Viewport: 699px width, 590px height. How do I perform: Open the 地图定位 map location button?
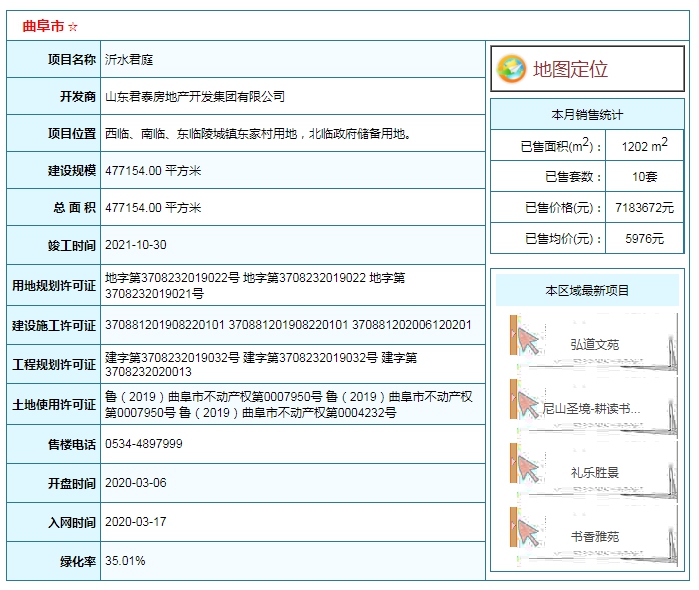point(587,69)
